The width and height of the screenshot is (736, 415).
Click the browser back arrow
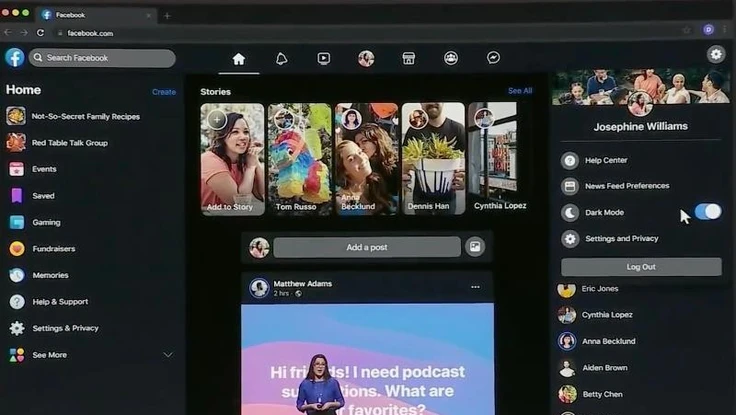[x=8, y=32]
